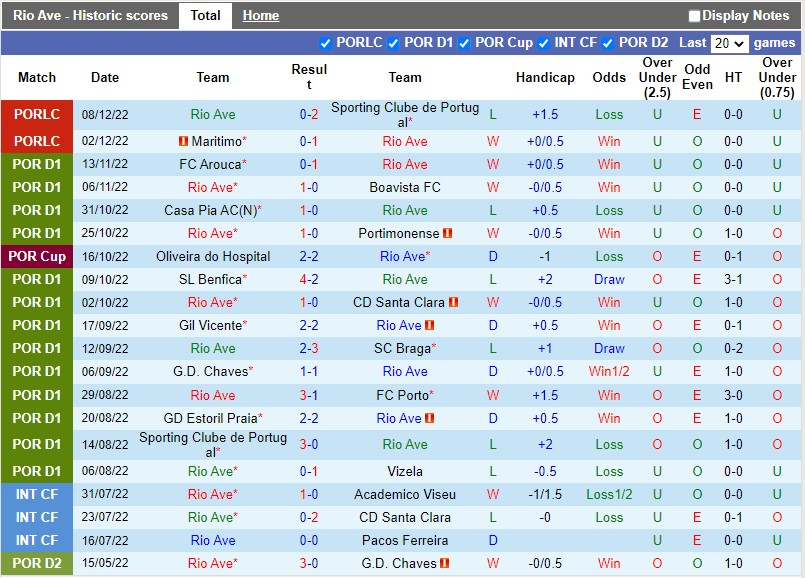Click the Academico Viseu team name
The width and height of the screenshot is (805, 578).
[x=405, y=494]
